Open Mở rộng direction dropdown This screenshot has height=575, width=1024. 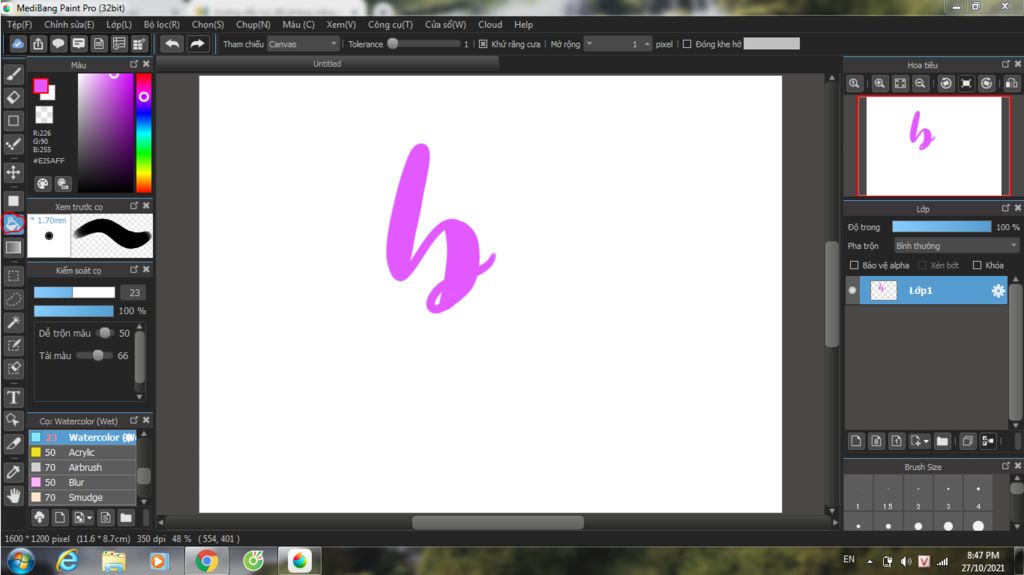[x=590, y=44]
